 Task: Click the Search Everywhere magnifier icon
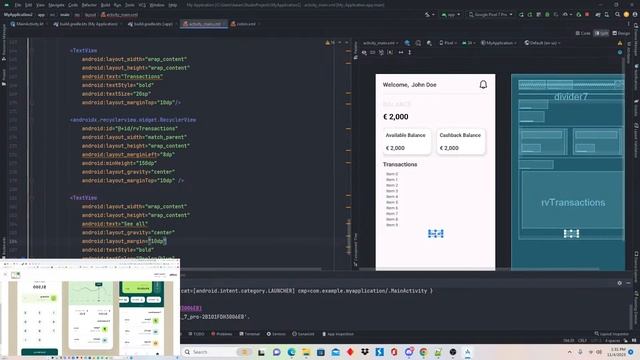point(617,15)
